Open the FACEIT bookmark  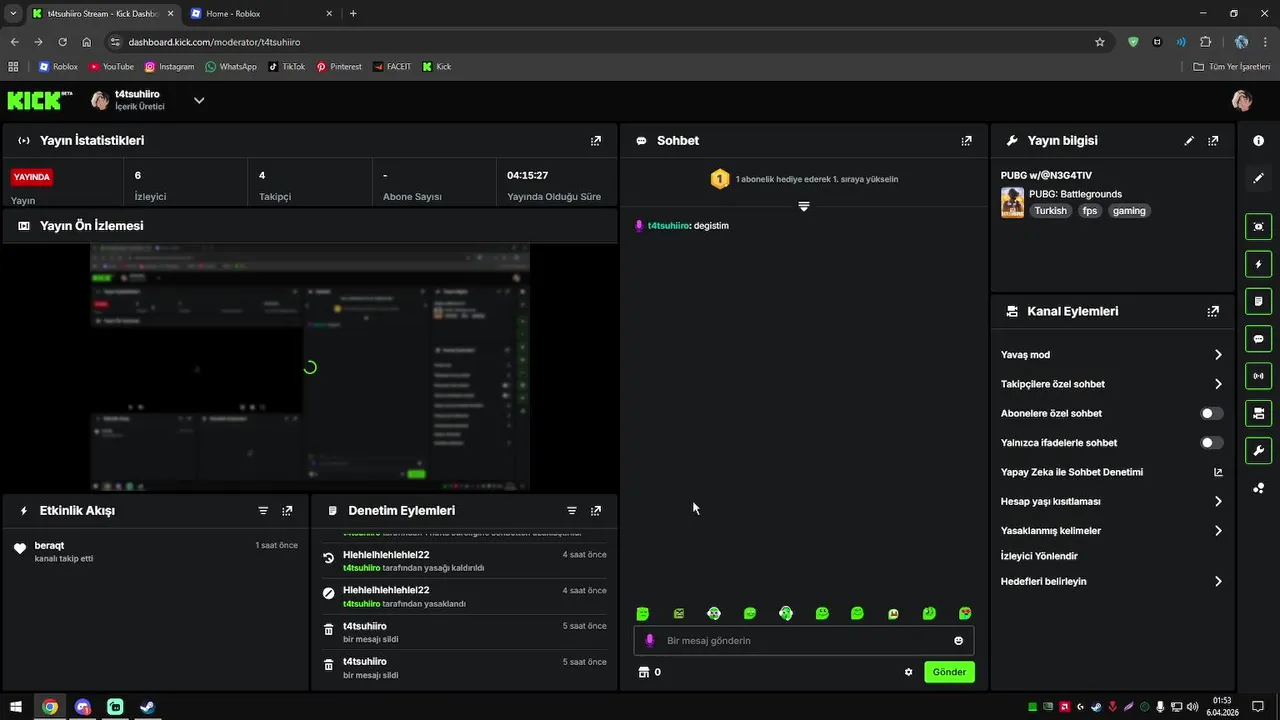click(392, 67)
